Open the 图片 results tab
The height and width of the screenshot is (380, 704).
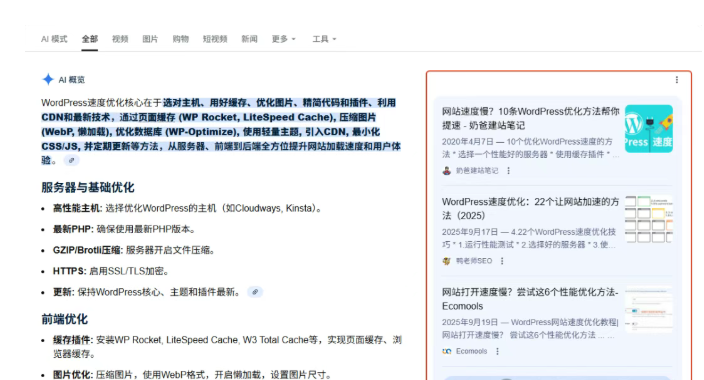(x=150, y=39)
